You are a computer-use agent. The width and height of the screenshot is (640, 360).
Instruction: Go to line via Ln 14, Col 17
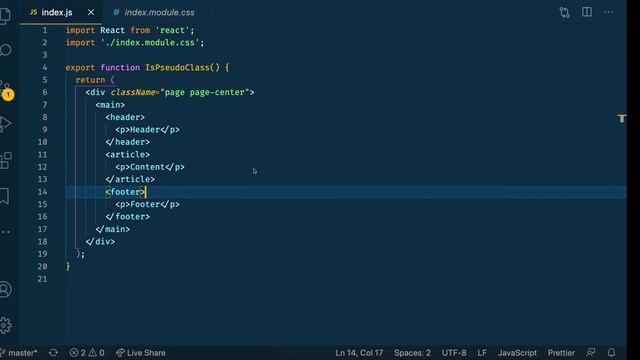tap(359, 353)
